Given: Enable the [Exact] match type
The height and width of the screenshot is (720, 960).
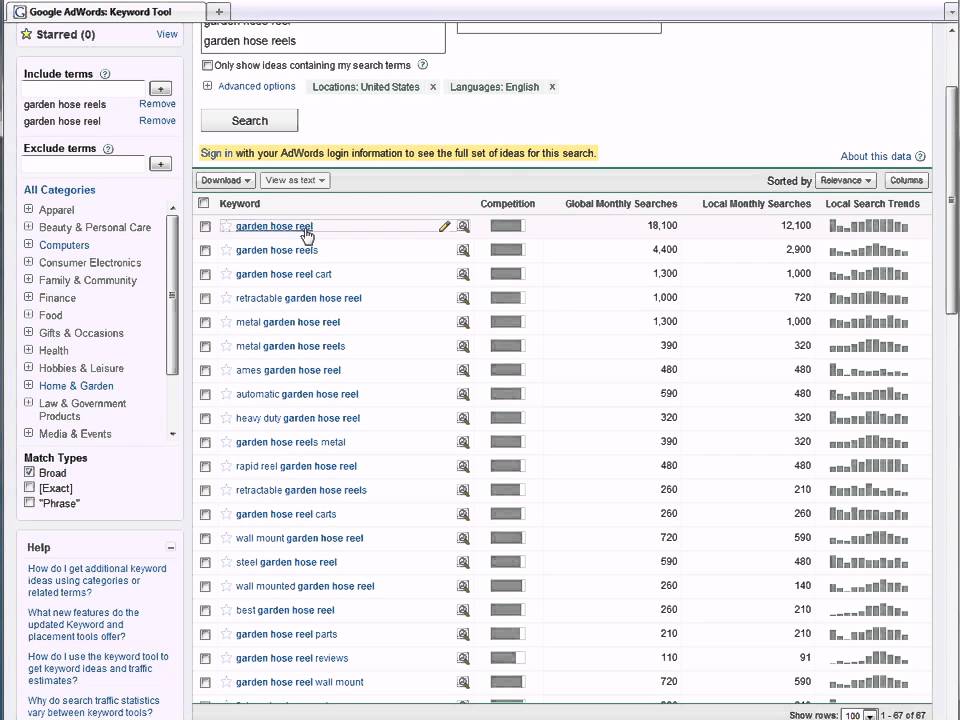Looking at the screenshot, I should pos(29,487).
